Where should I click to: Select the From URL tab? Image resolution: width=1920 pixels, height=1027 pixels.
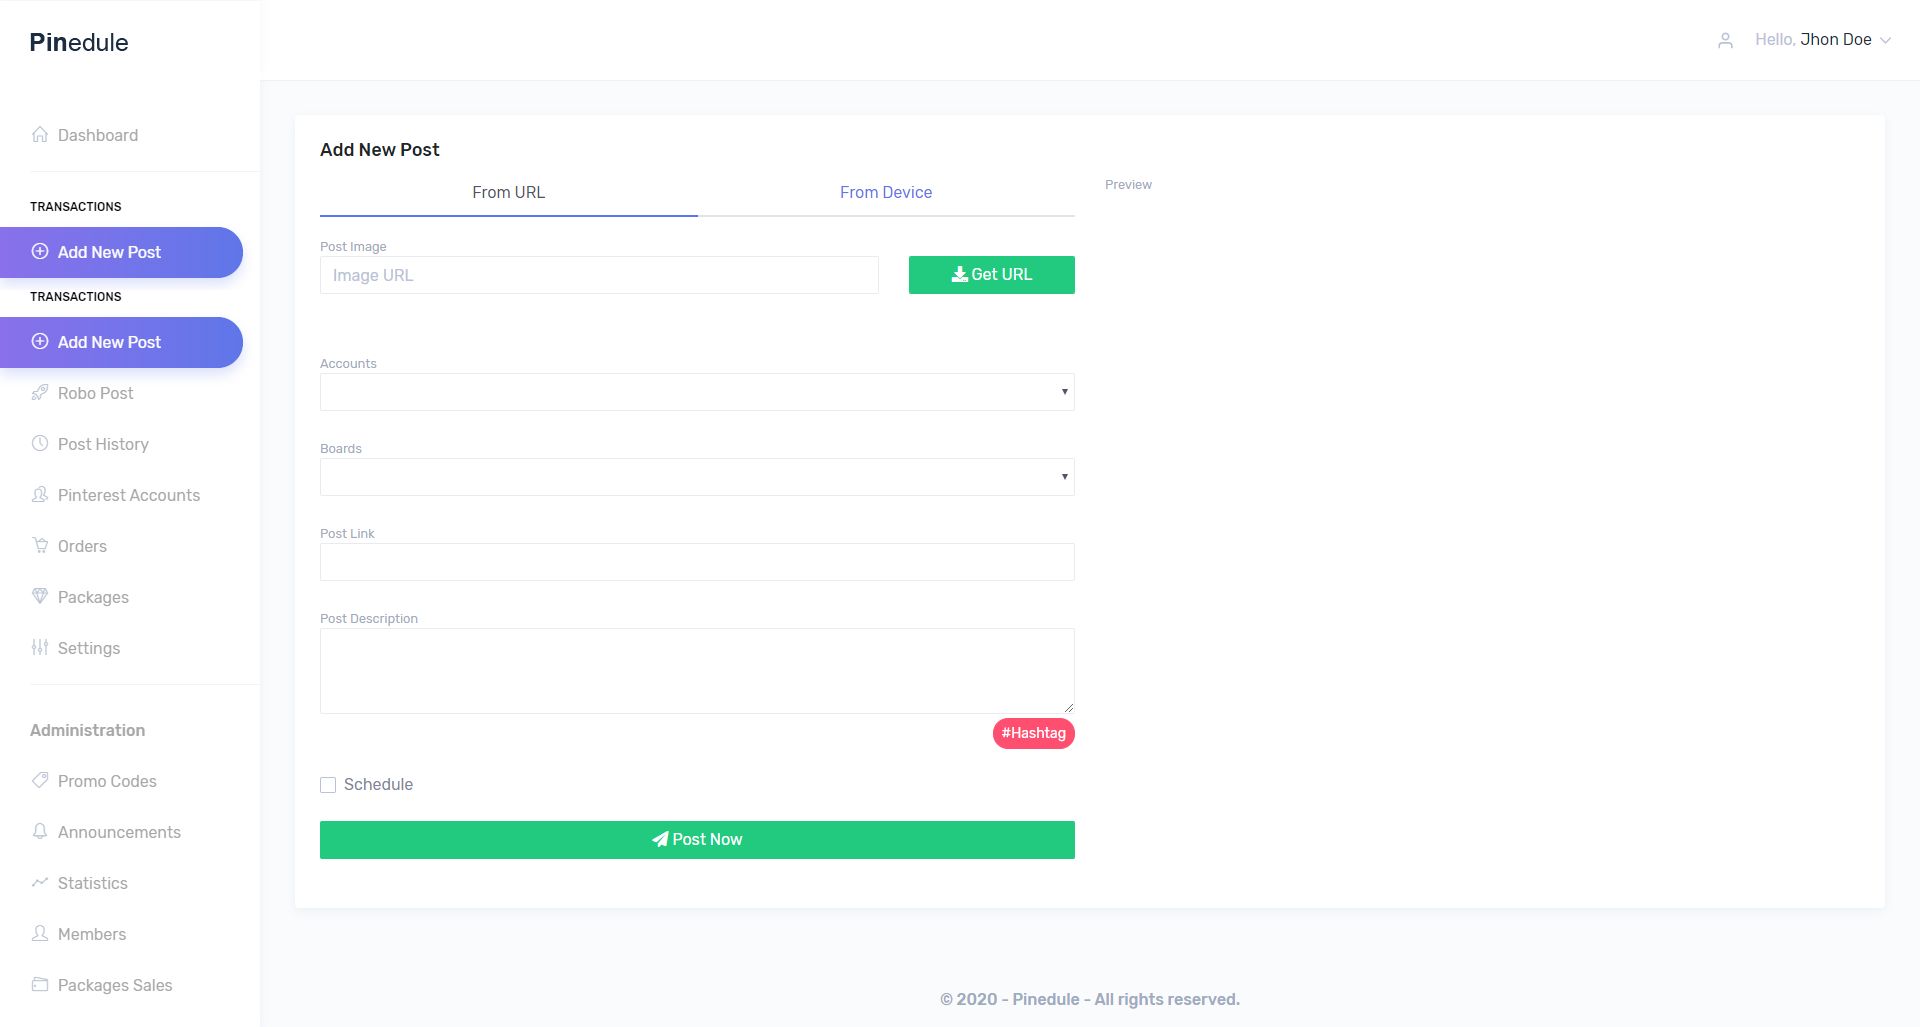coord(508,192)
